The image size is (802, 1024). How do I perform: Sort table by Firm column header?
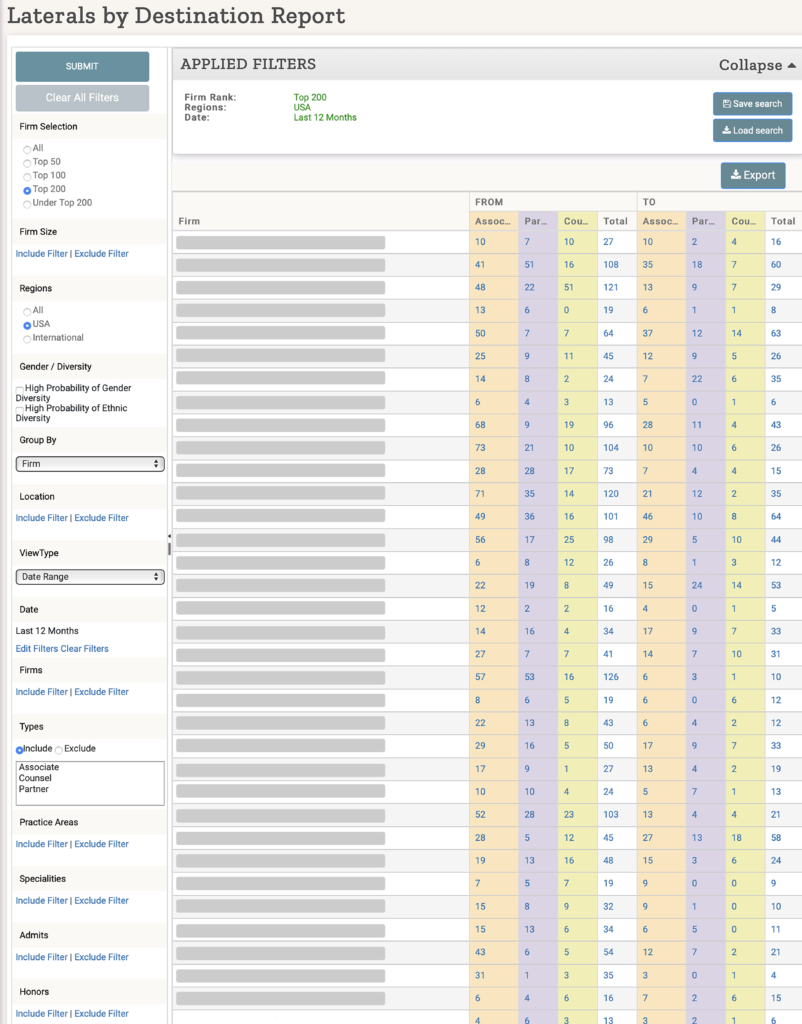189,221
